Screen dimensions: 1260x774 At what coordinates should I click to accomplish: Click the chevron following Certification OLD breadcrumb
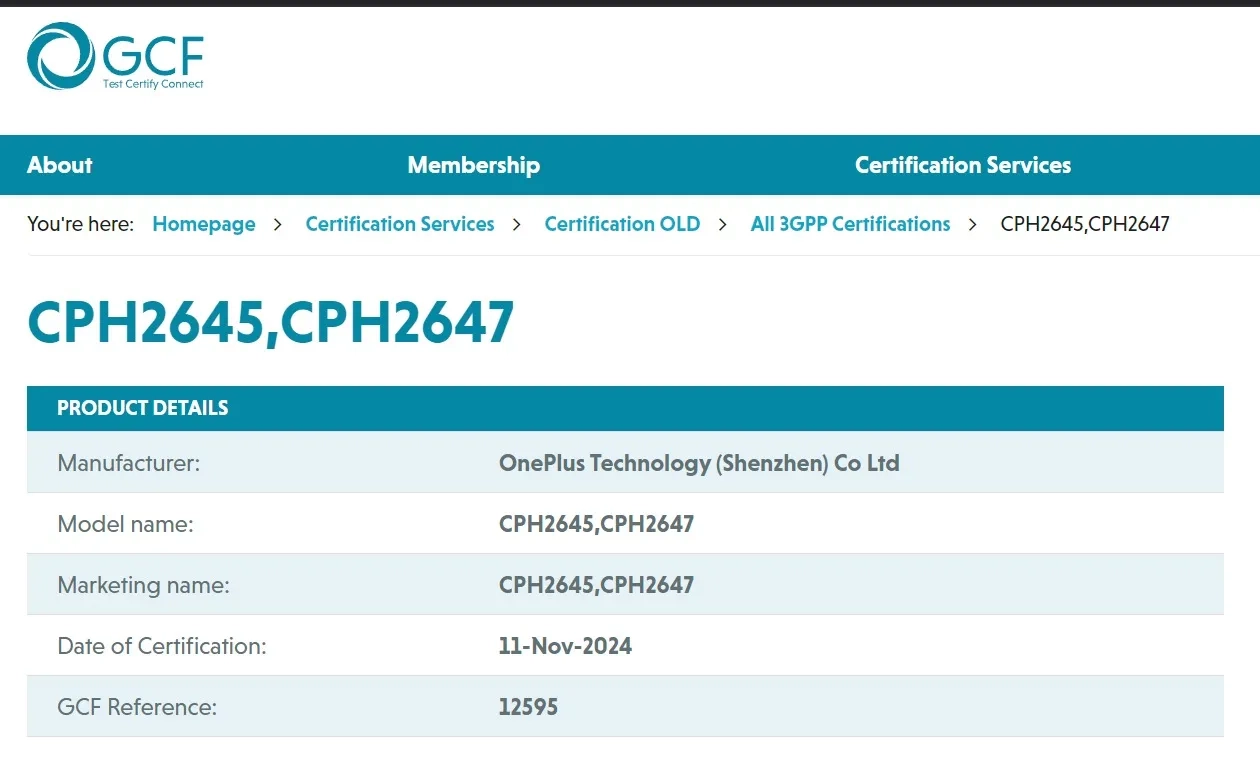[722, 225]
